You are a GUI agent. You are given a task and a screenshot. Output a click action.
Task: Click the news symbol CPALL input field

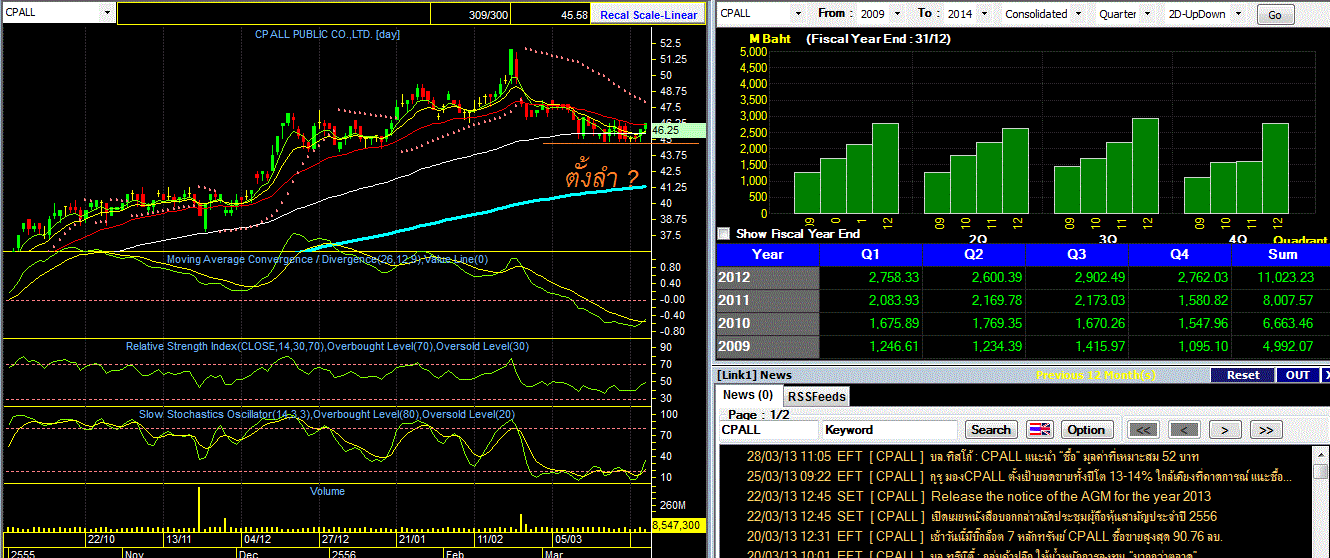[x=769, y=429]
